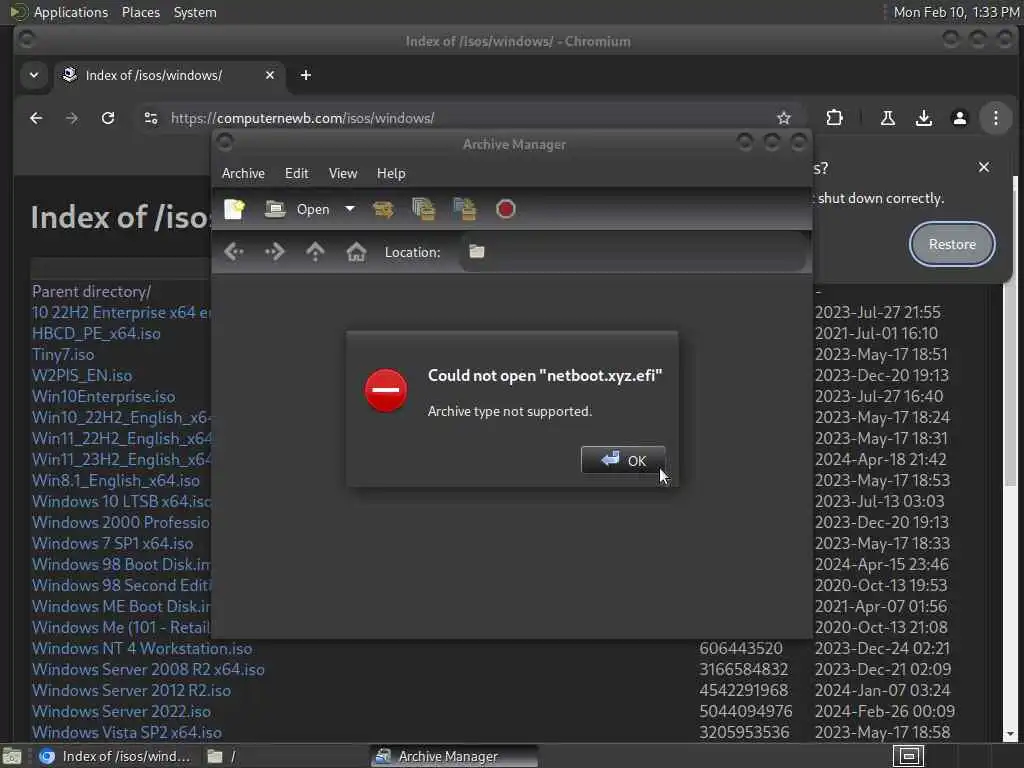This screenshot has width=1024, height=768.
Task: Click the Chromium address bar URL
Action: pos(302,118)
